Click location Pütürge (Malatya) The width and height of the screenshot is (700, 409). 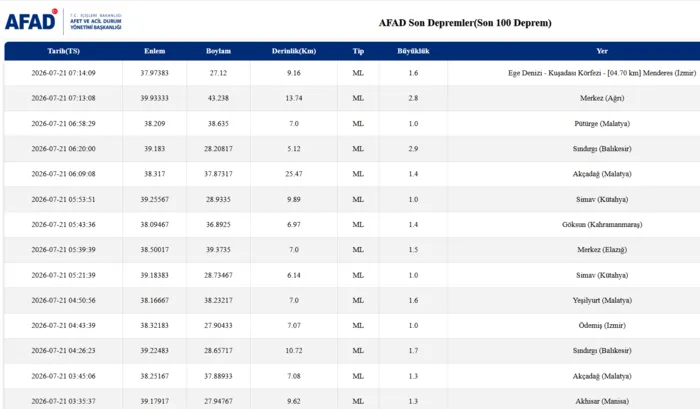tap(602, 123)
